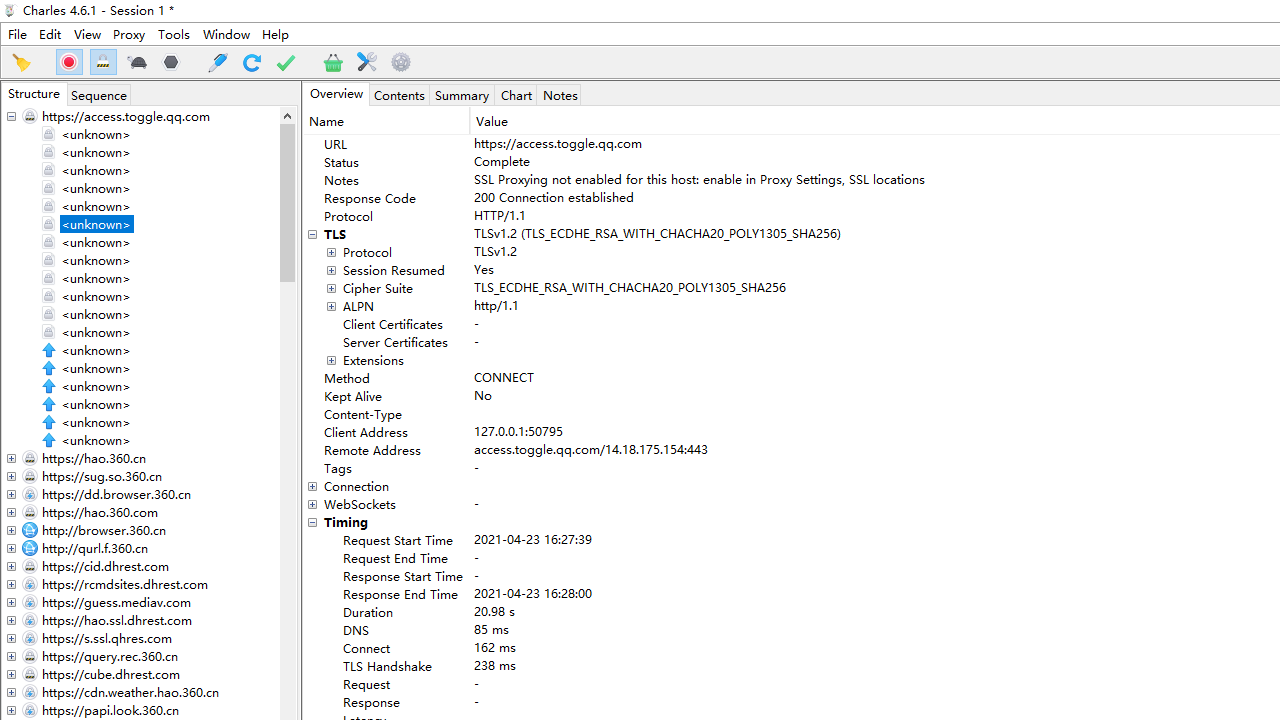
Task: Click the green shopping basket icon
Action: 333,63
